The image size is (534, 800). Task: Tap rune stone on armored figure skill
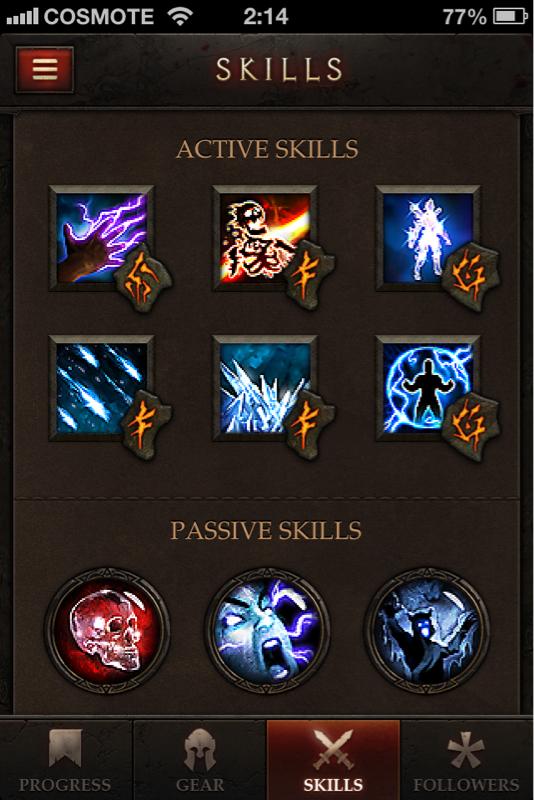pyautogui.click(x=470, y=278)
